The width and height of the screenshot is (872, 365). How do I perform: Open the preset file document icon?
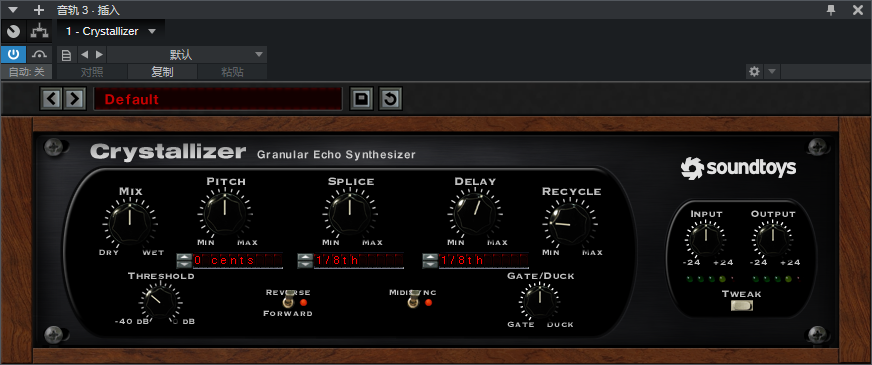(66, 55)
